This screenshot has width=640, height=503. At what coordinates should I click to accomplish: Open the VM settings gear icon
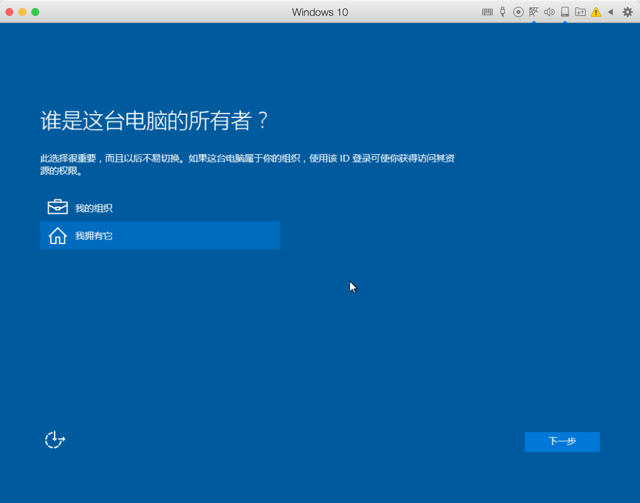point(627,12)
